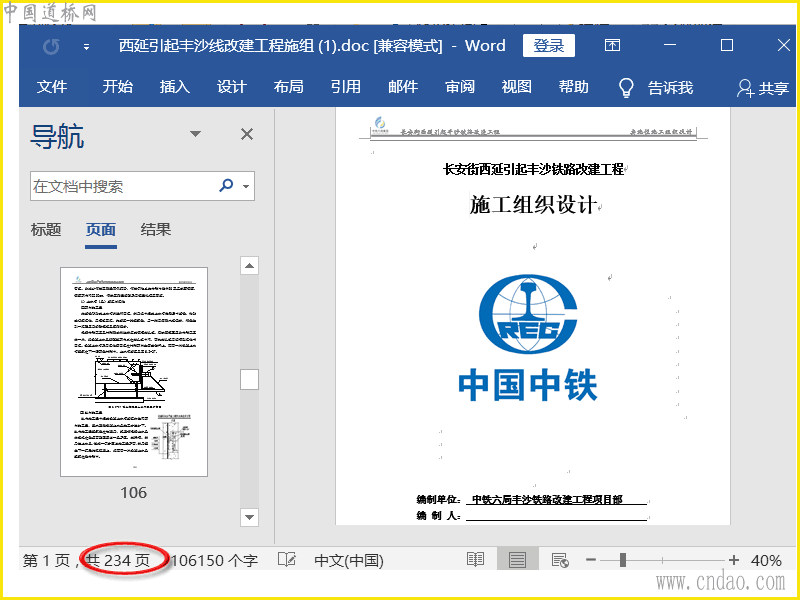
Task: Switch to the 视图 ribbon tab
Action: click(516, 87)
